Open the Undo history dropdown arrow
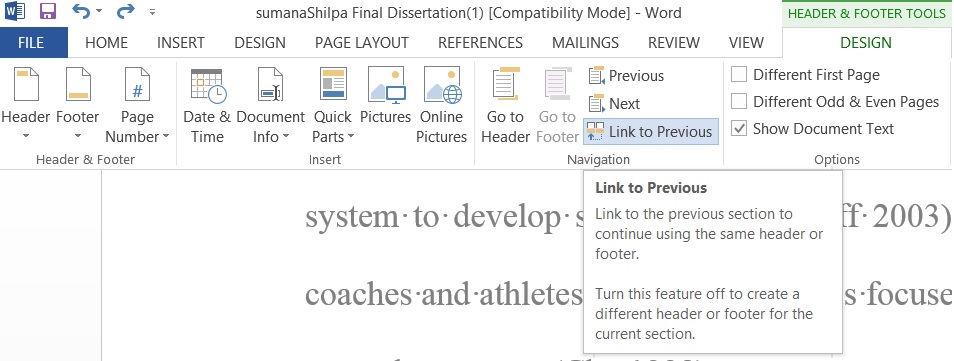This screenshot has height=361, width=954. [99, 12]
